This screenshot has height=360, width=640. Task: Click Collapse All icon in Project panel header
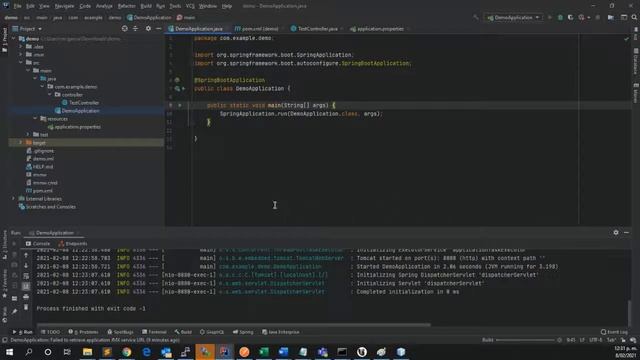pyautogui.click(x=136, y=29)
